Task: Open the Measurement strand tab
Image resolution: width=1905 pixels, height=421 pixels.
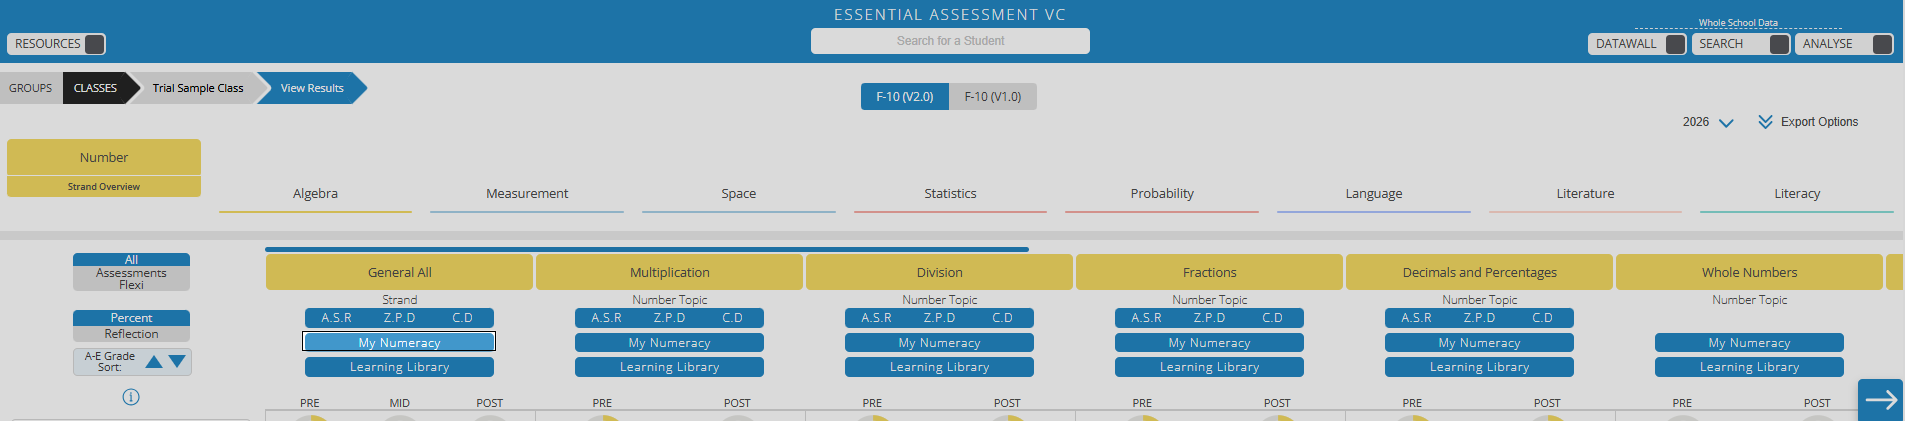Action: 527,194
